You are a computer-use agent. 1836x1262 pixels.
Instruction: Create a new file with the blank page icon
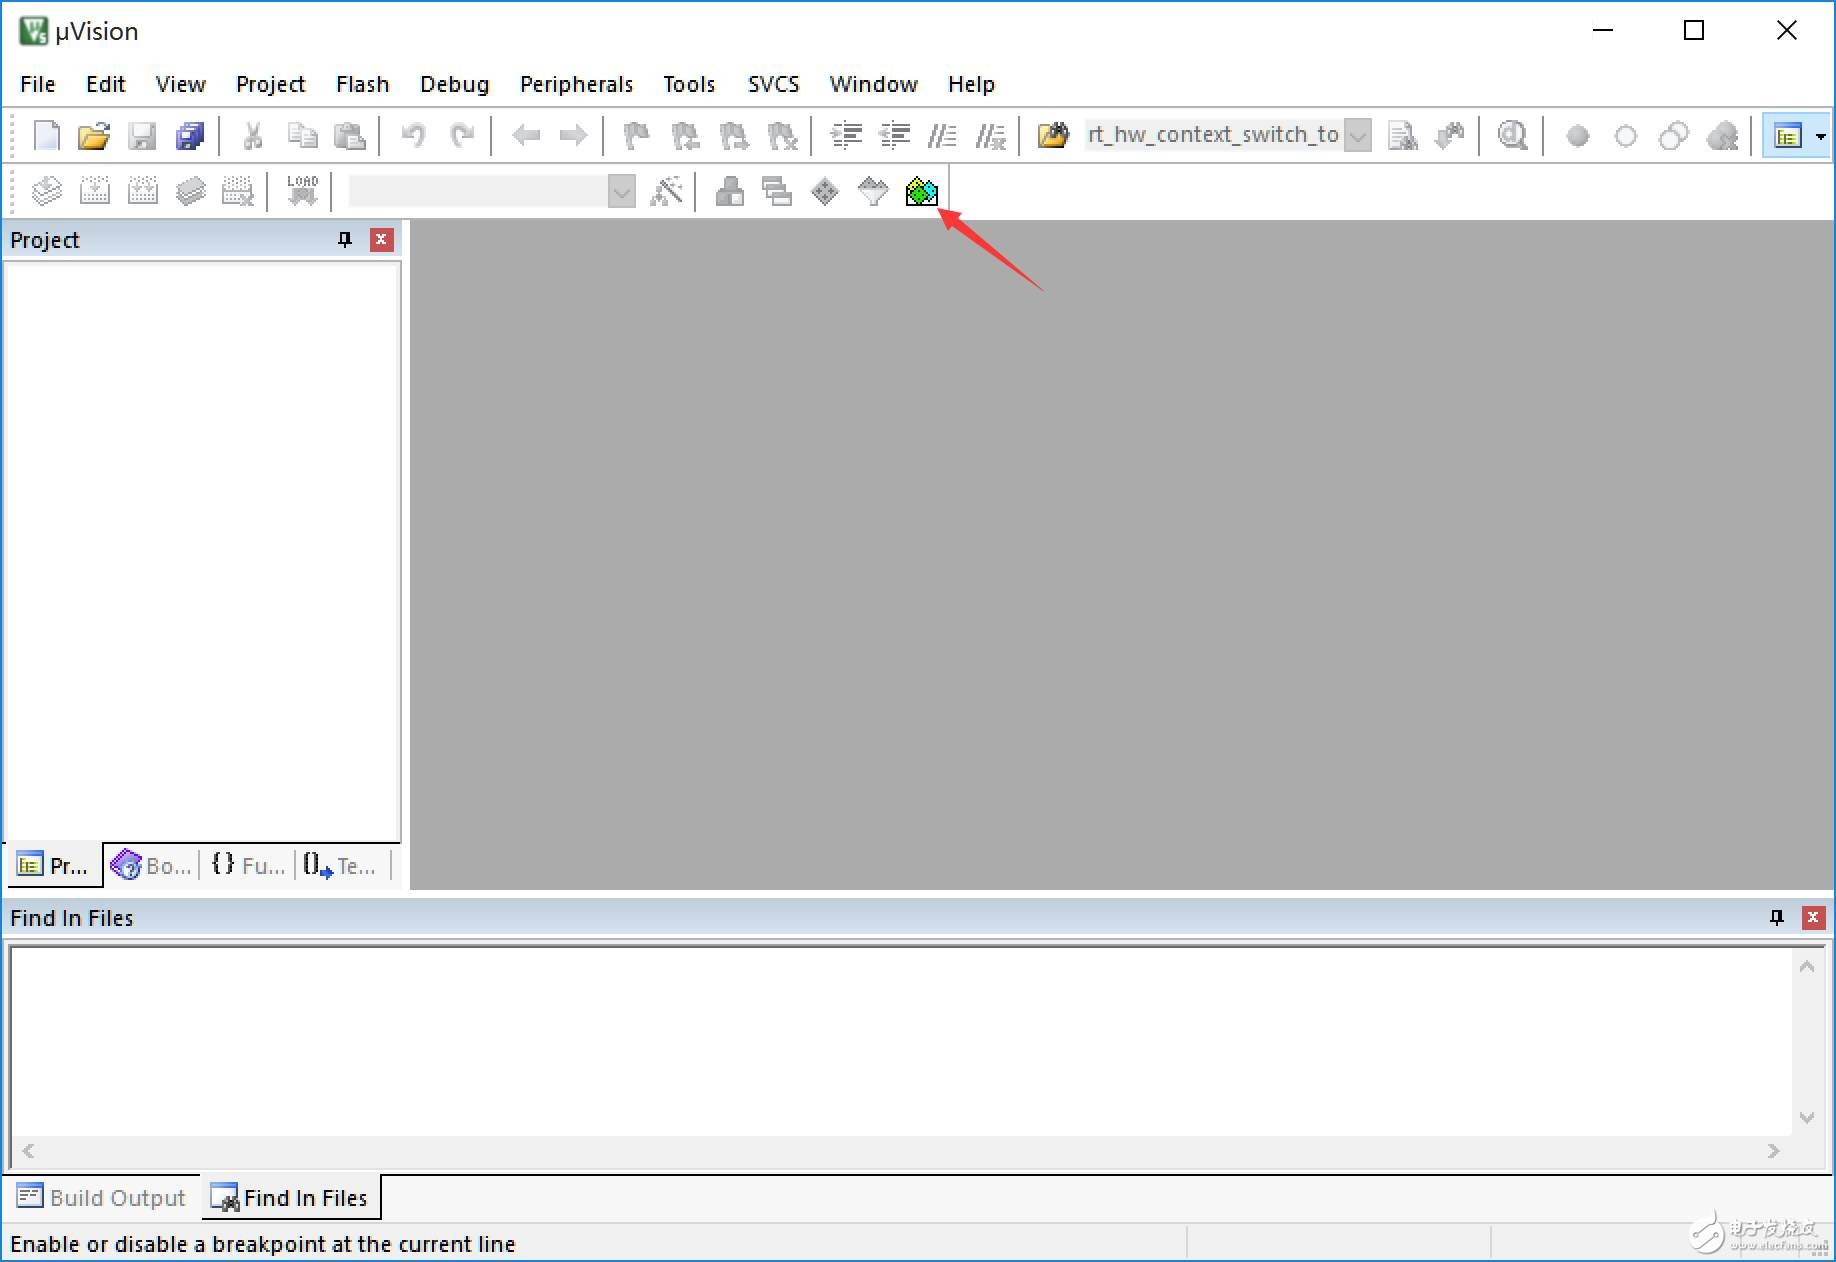pyautogui.click(x=46, y=136)
